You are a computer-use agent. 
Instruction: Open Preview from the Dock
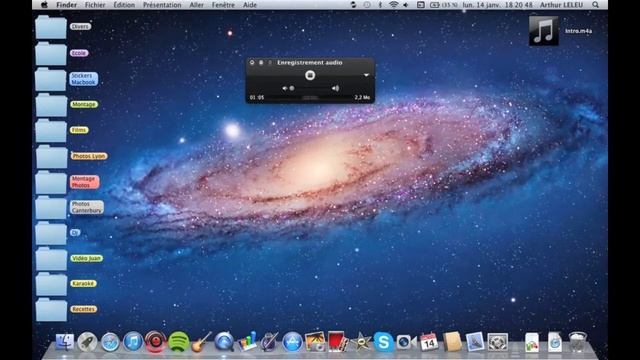[474, 342]
